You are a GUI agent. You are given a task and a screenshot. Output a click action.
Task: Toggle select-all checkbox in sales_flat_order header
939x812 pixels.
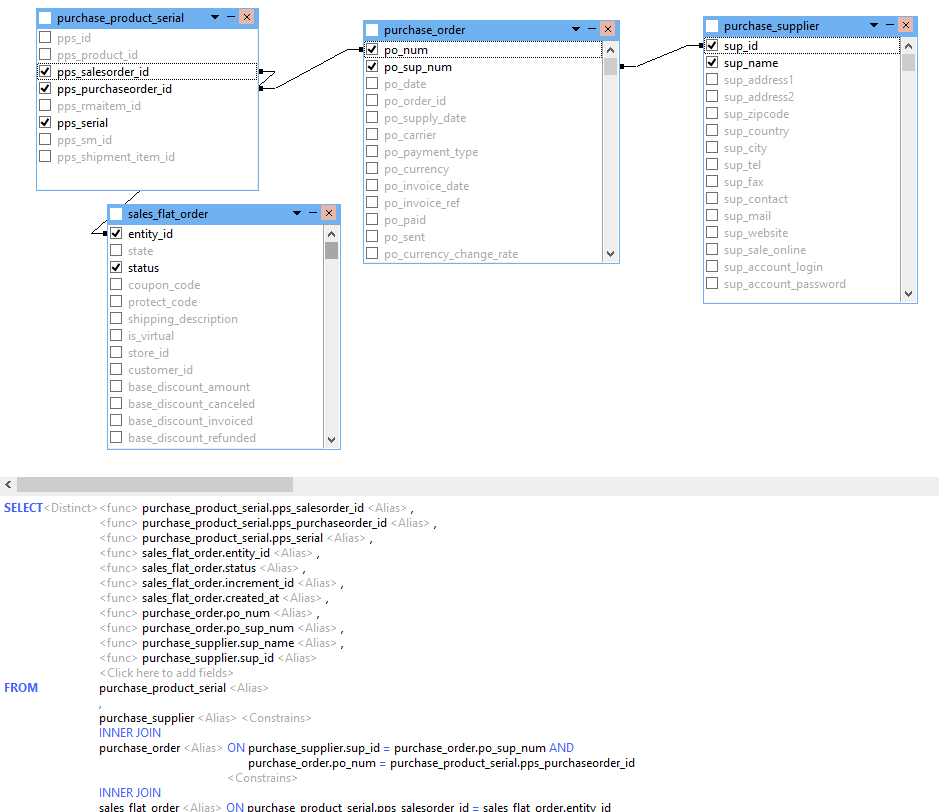(x=116, y=214)
